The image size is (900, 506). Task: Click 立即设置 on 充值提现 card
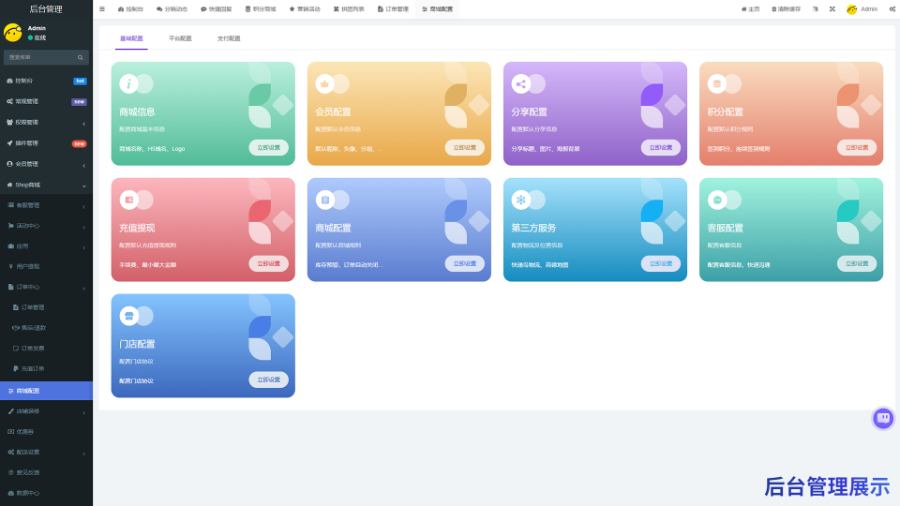click(x=269, y=264)
